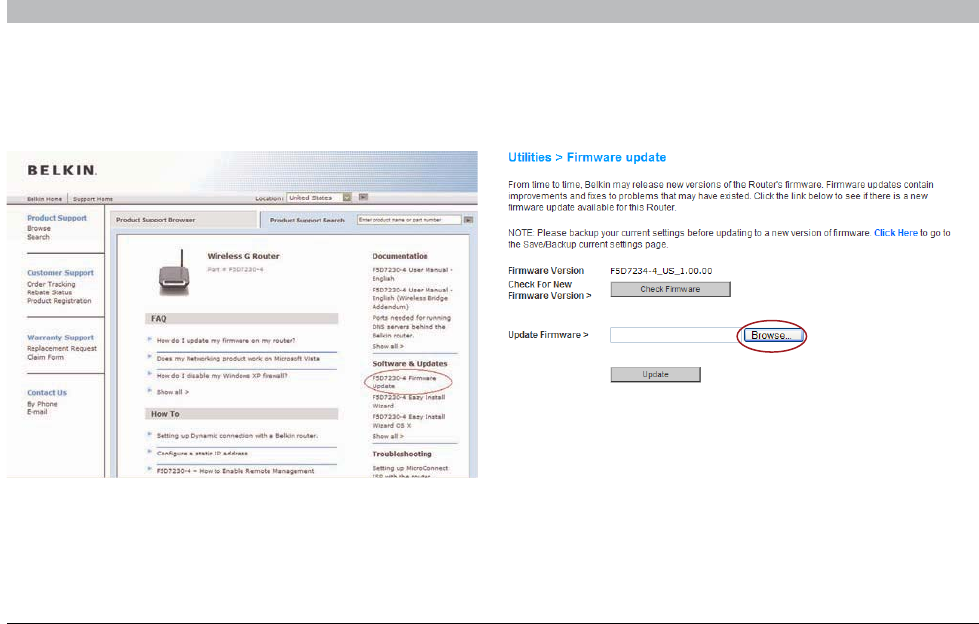Open Setting up Dynamic connection how-to
Image resolution: width=979 pixels, height=624 pixels.
237,435
